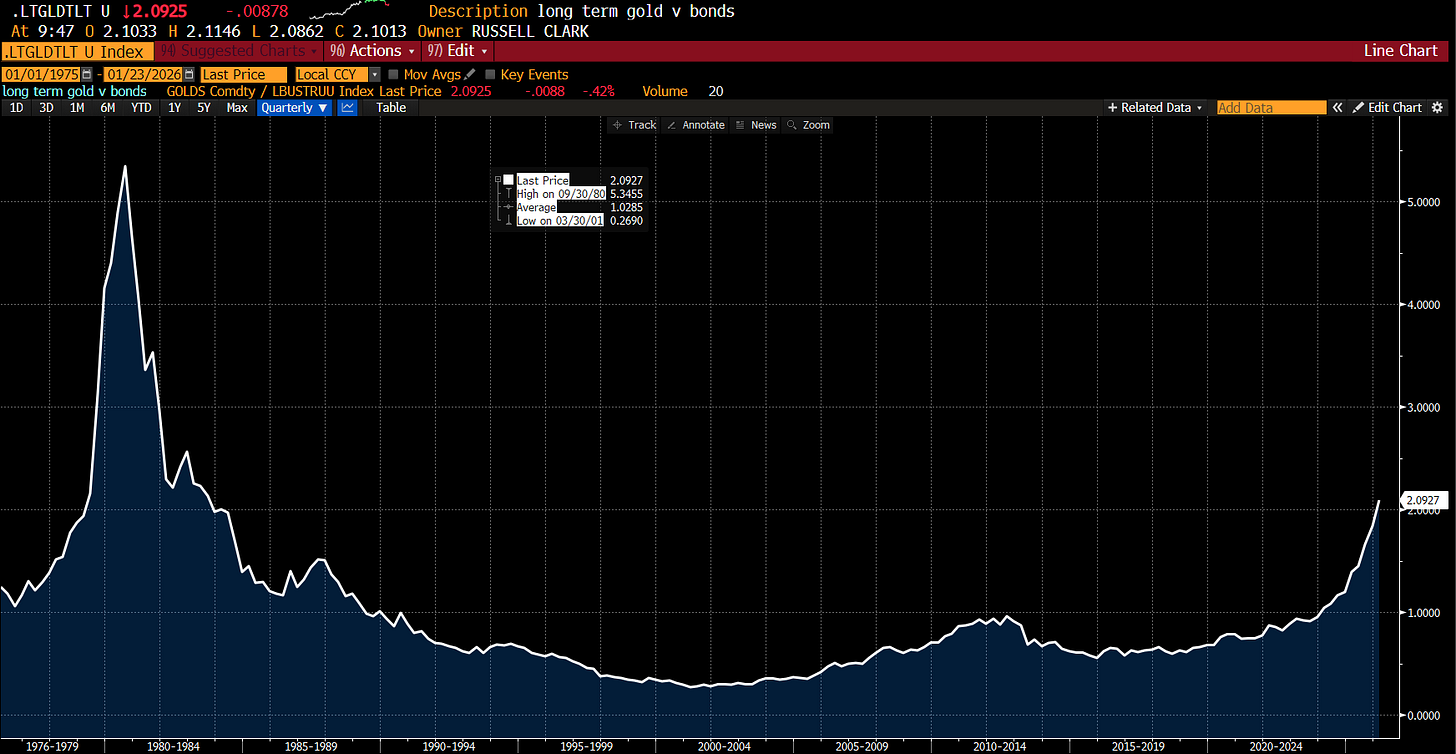Click the Edit Chart pencil button

coord(1387,107)
